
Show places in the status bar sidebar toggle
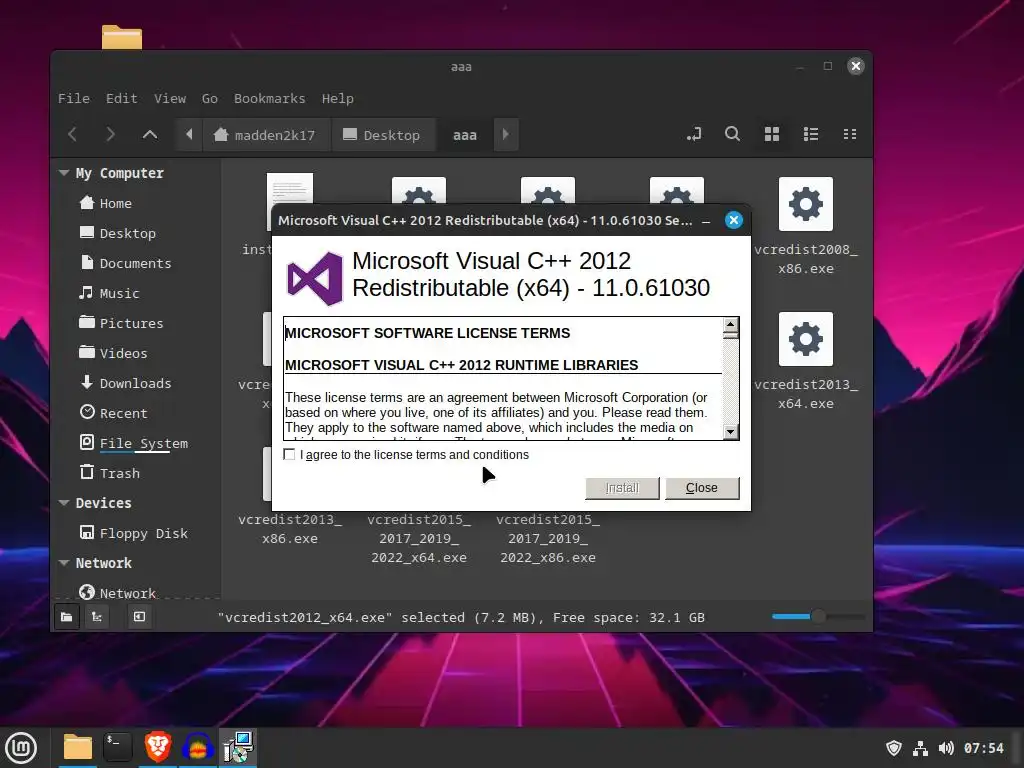click(67, 616)
